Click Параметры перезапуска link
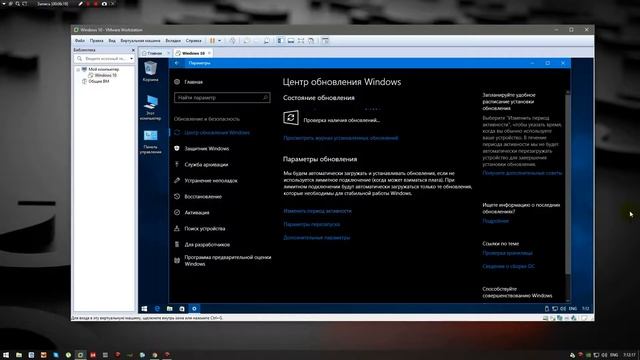 pyautogui.click(x=311, y=224)
